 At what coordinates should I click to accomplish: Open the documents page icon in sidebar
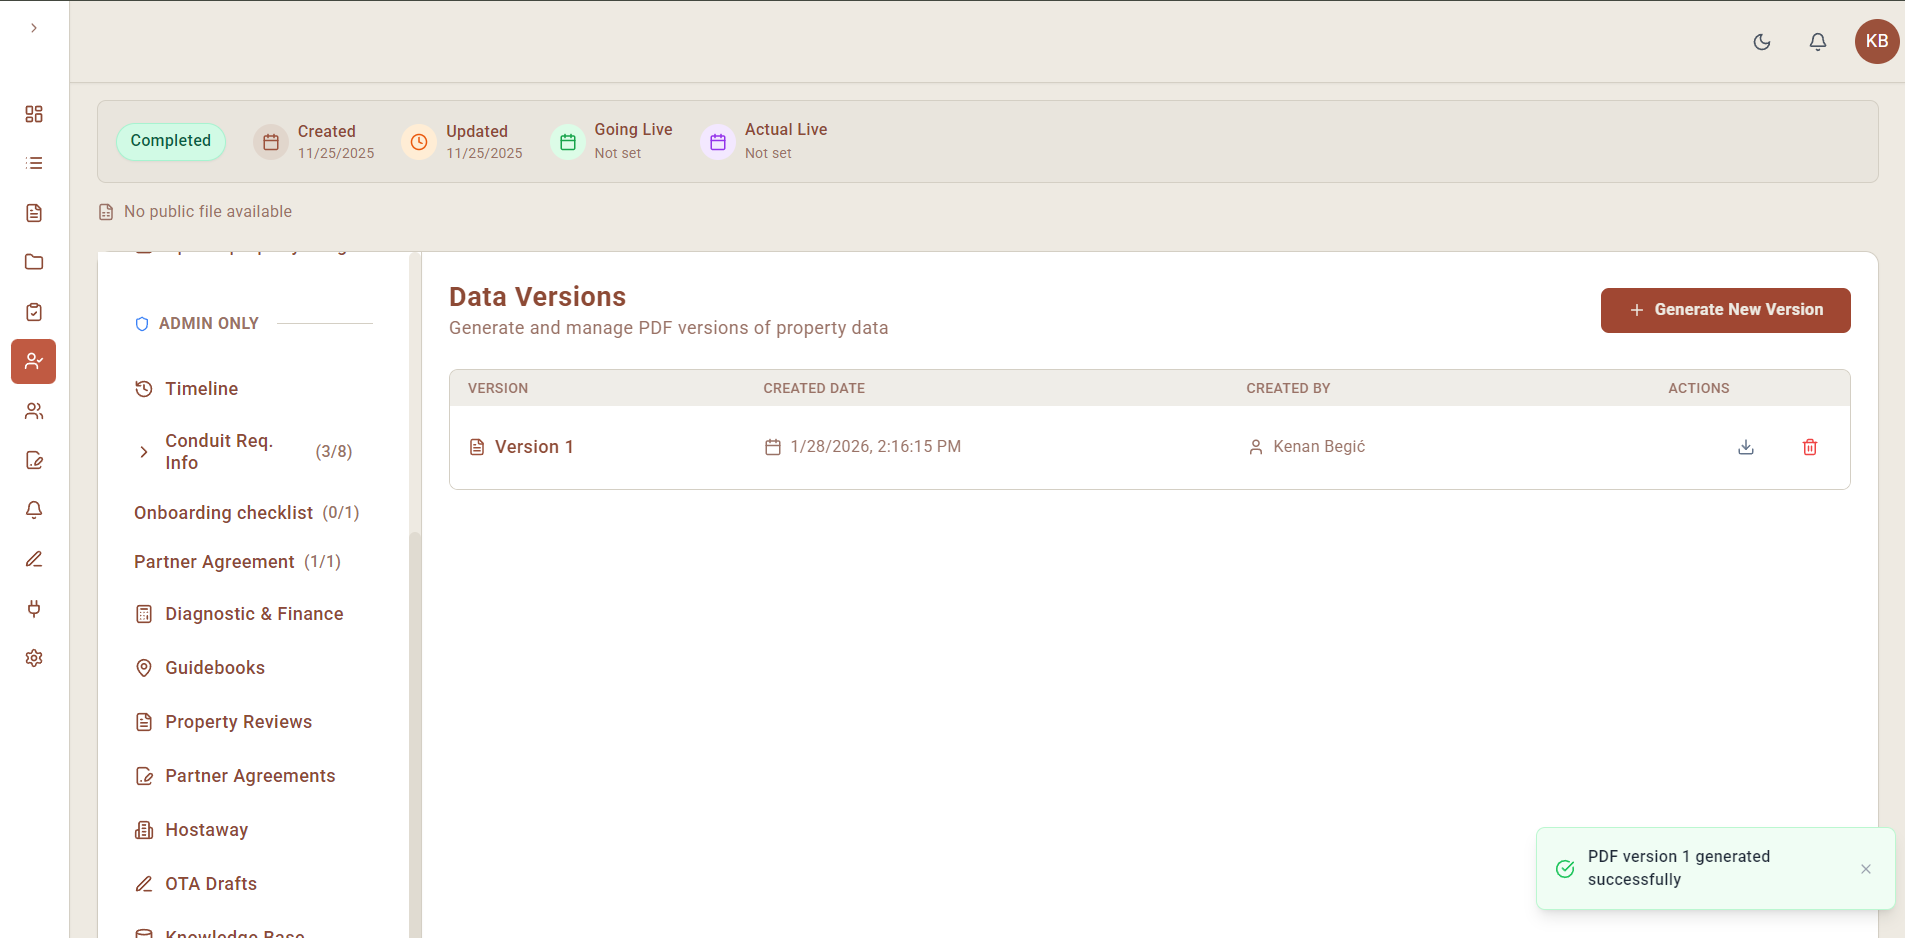(x=33, y=212)
